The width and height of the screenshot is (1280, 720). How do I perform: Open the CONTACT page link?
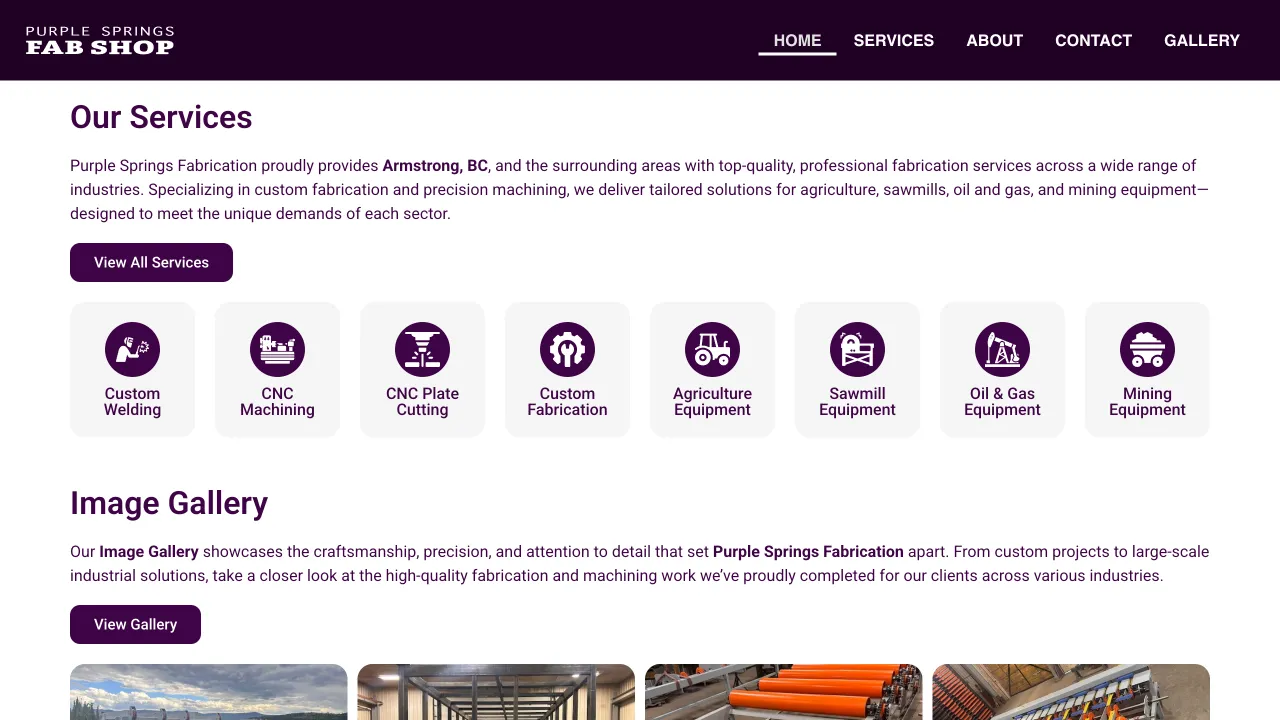1093,40
